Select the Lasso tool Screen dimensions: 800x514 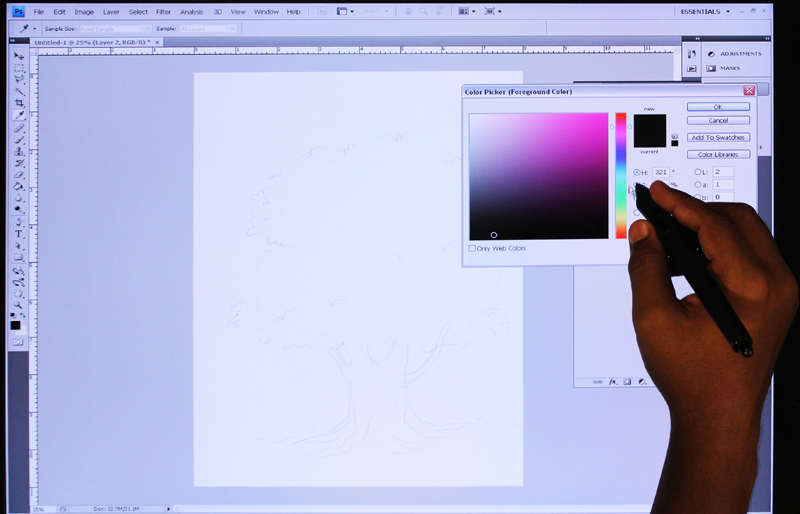pyautogui.click(x=19, y=80)
